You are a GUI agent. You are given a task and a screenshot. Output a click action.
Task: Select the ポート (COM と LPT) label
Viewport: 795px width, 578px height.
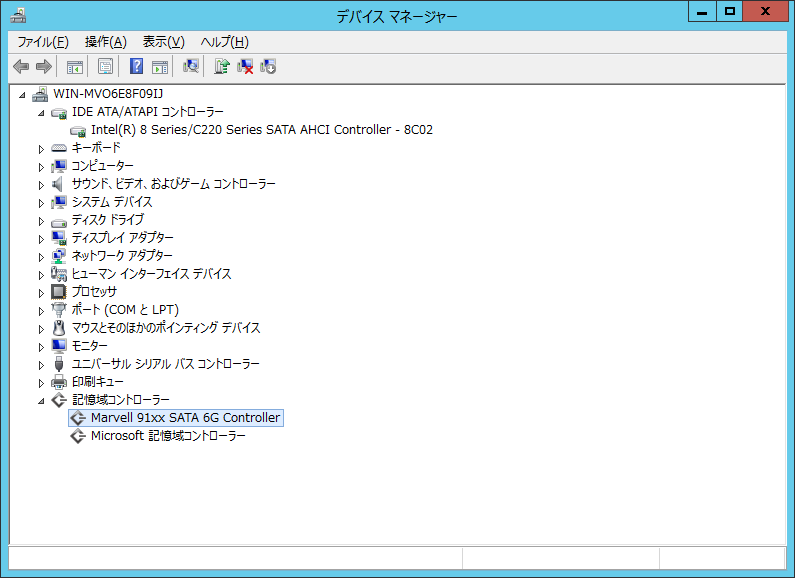pyautogui.click(x=125, y=310)
